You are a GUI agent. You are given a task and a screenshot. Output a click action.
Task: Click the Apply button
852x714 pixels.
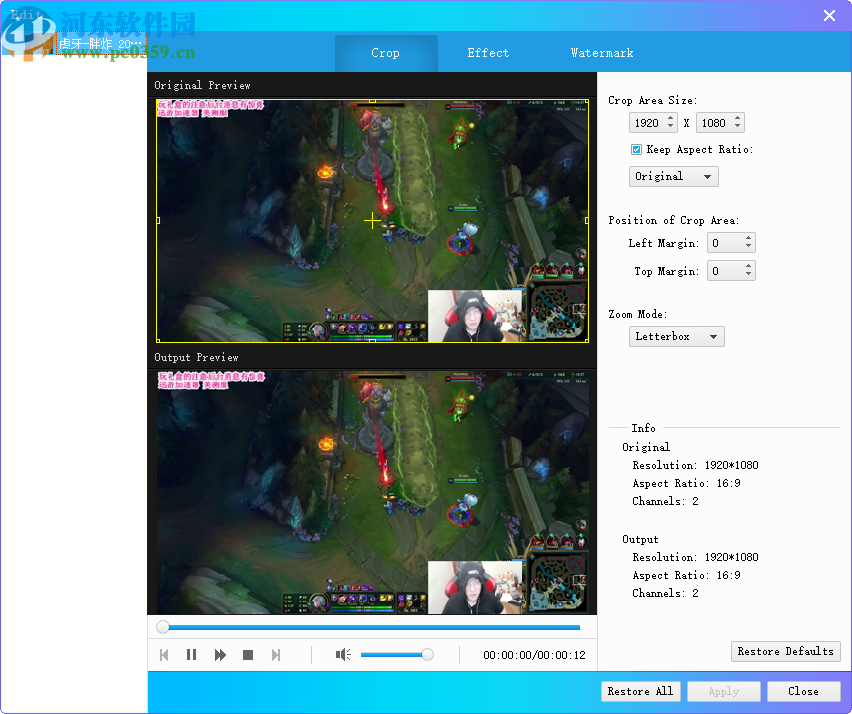[x=723, y=691]
